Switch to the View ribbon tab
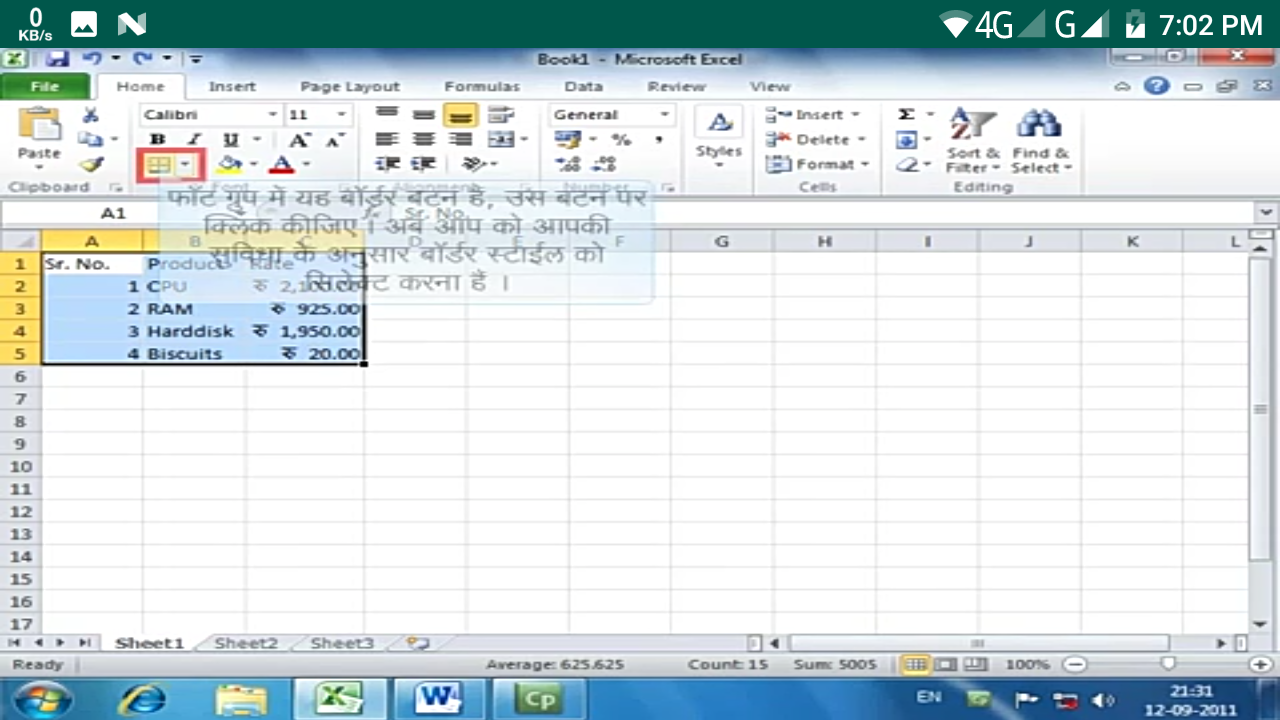 point(769,87)
